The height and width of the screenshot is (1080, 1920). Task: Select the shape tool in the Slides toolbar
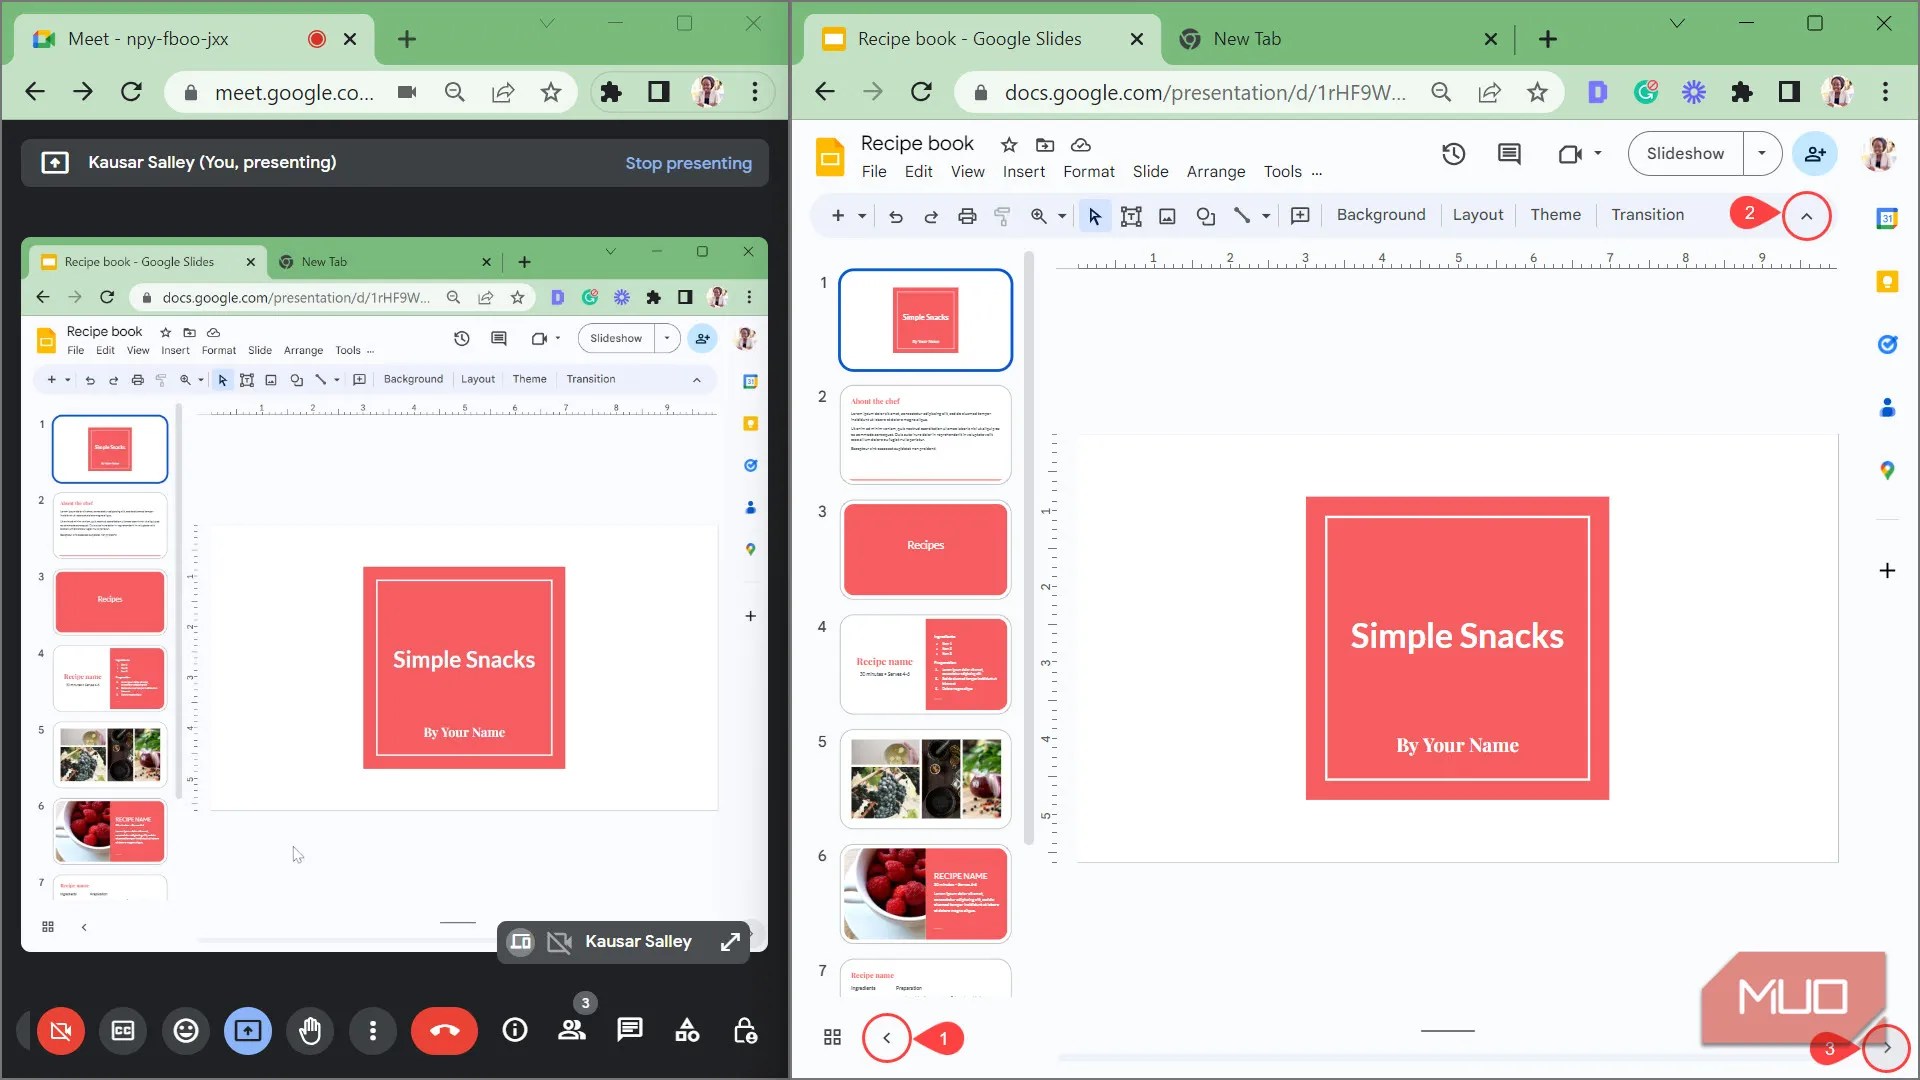click(1205, 215)
